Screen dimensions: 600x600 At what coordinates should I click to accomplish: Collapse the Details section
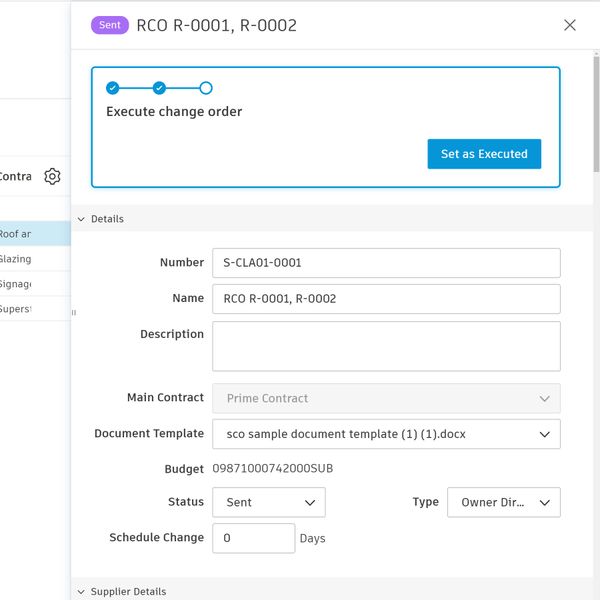click(x=81, y=219)
